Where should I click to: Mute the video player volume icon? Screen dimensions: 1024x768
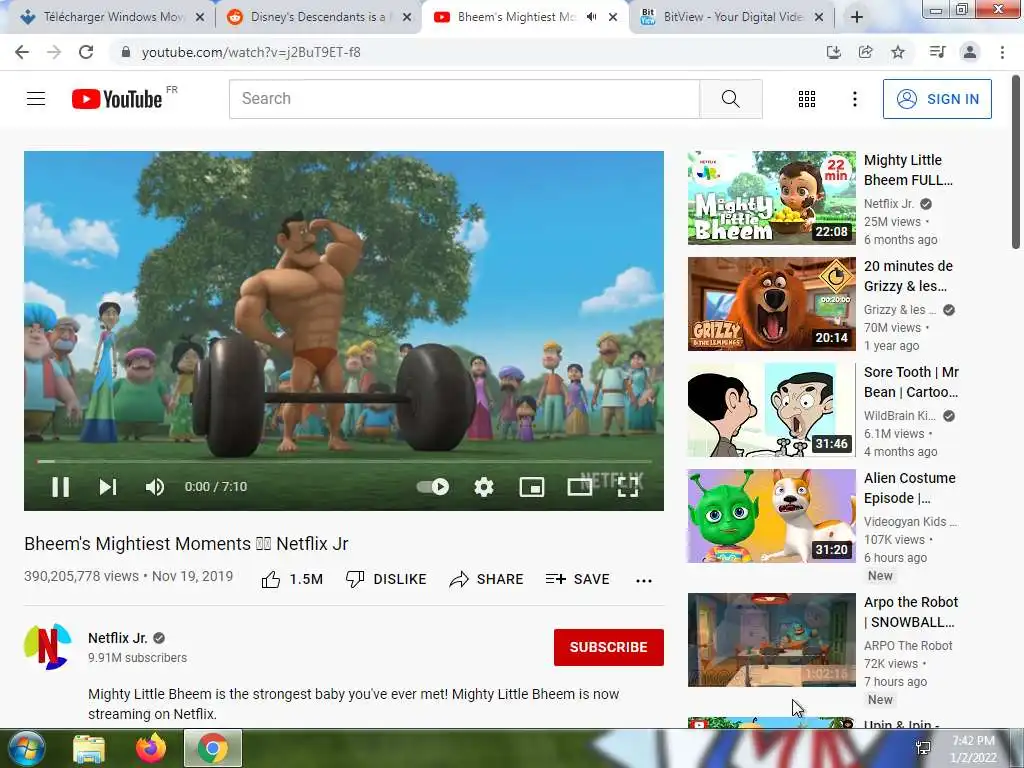click(x=155, y=487)
